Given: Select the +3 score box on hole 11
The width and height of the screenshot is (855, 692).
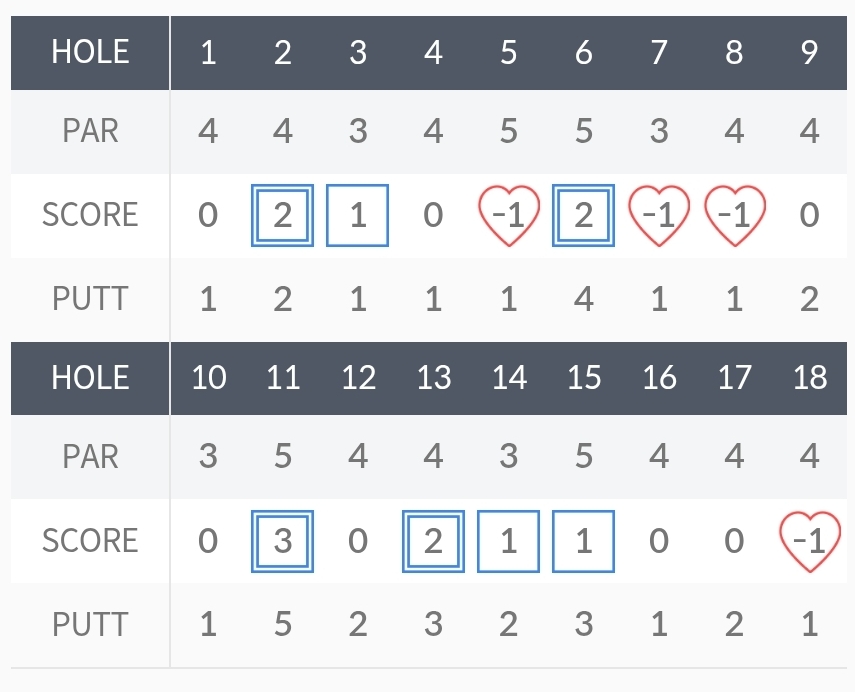Looking at the screenshot, I should pyautogui.click(x=283, y=541).
